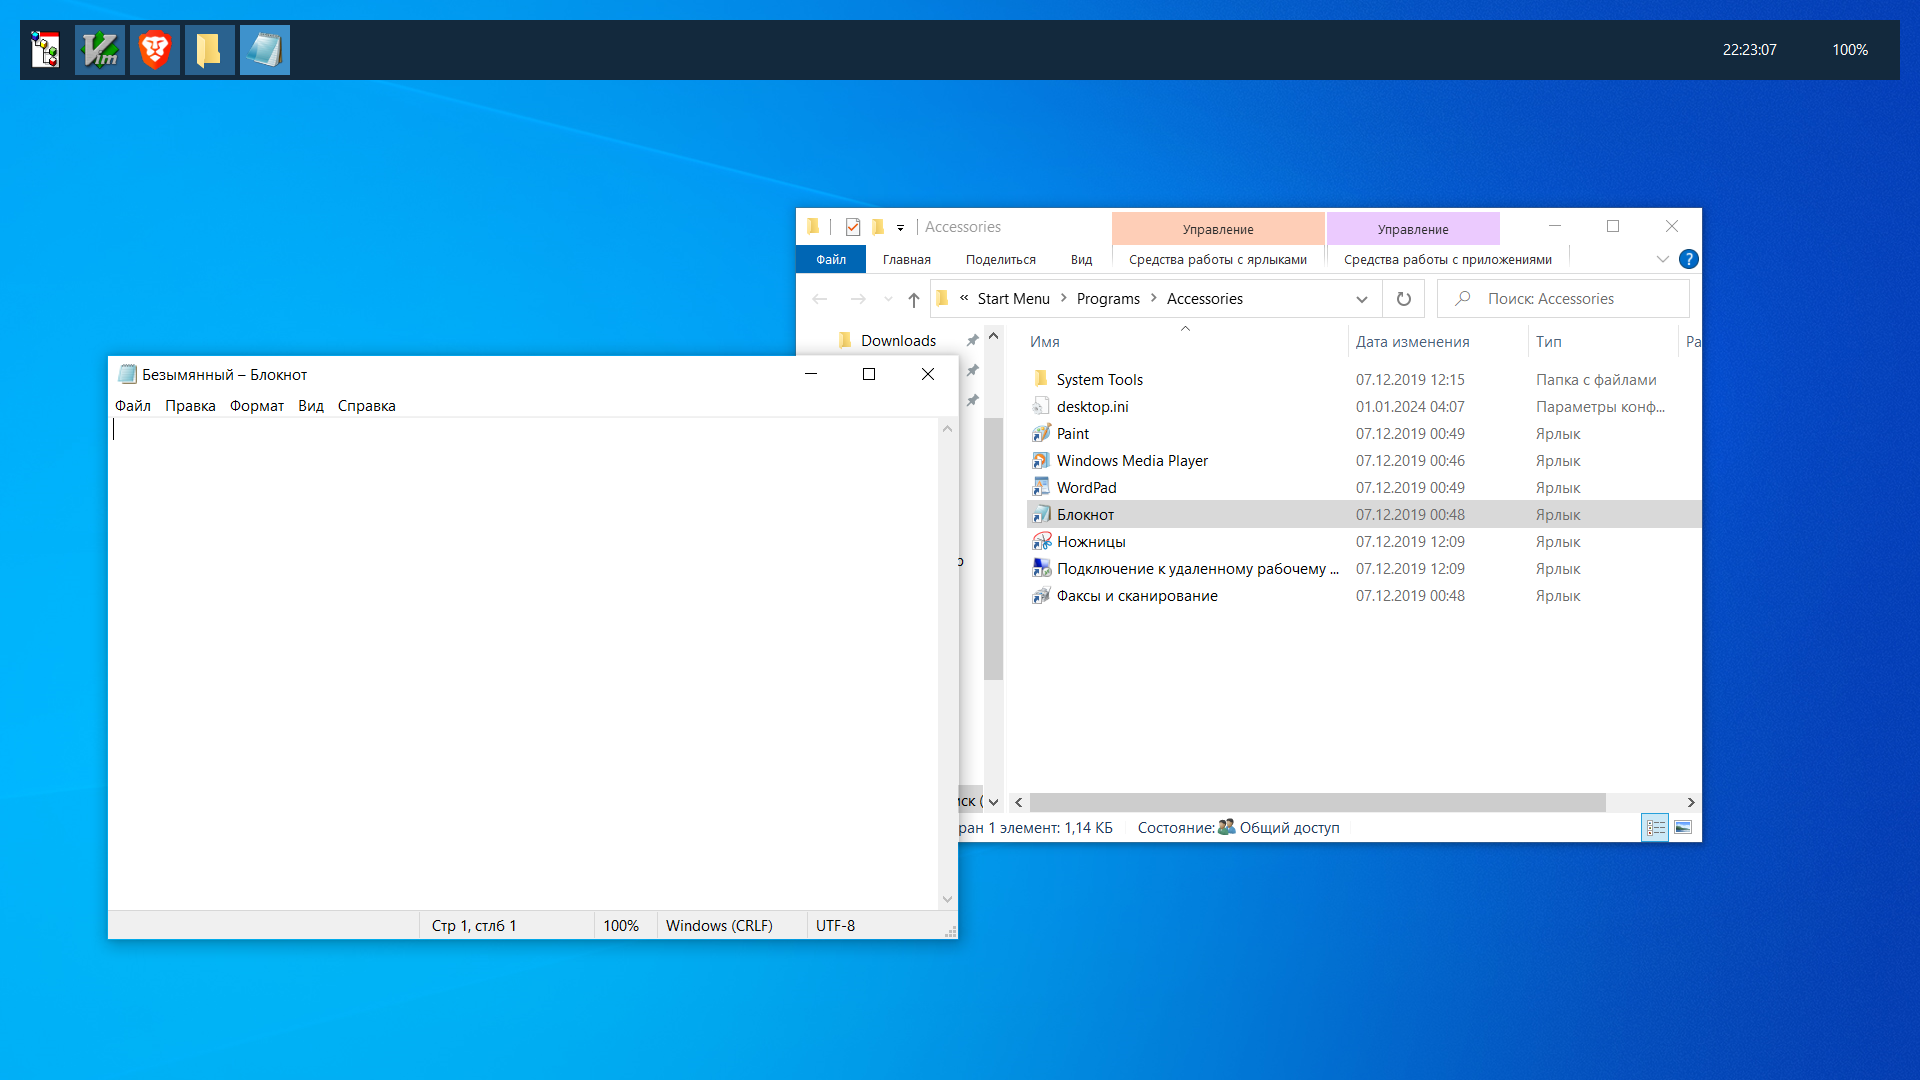The height and width of the screenshot is (1080, 1920).
Task: Switch to details view layout icon
Action: 1656,828
